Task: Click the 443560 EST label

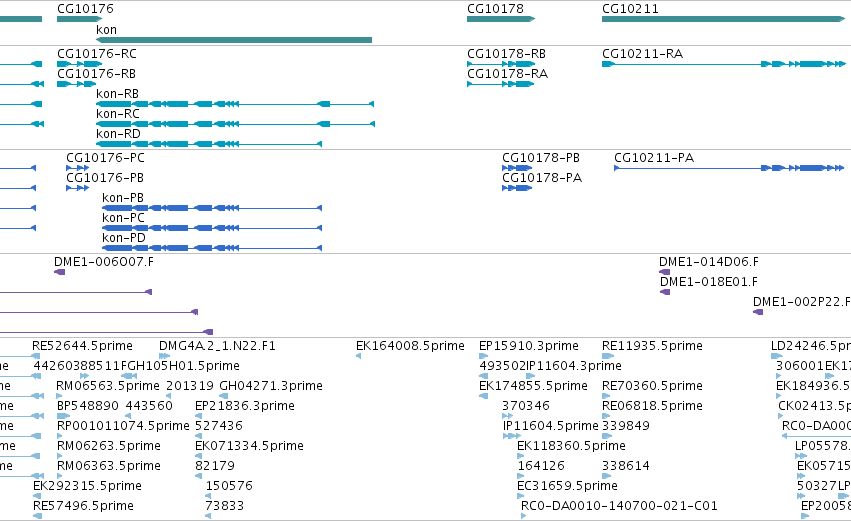Action: (x=149, y=406)
